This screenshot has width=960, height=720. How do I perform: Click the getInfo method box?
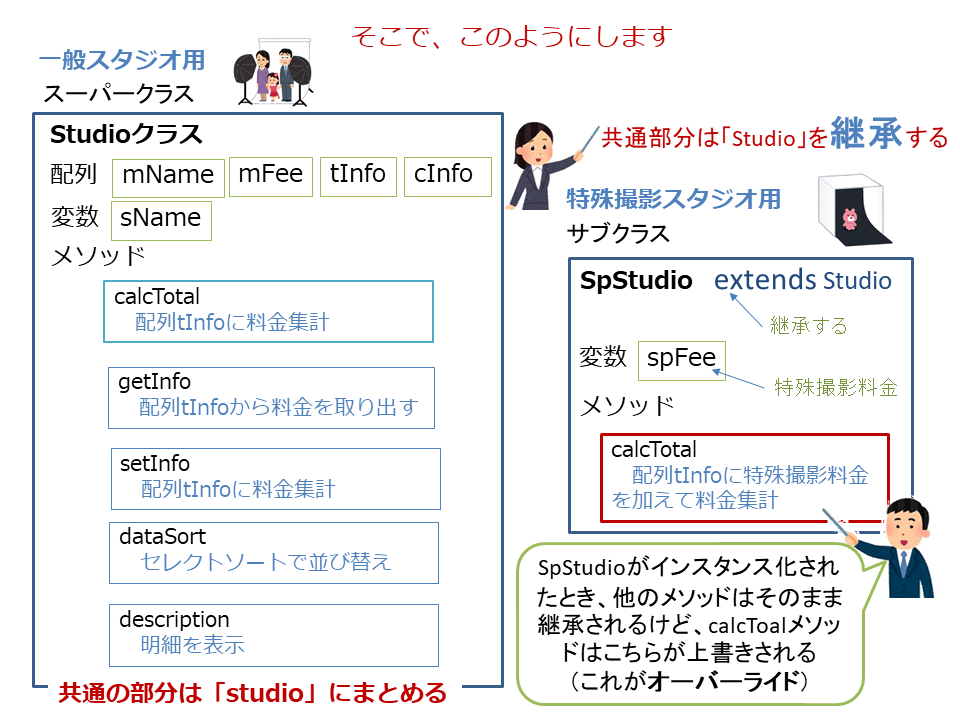coord(271,398)
